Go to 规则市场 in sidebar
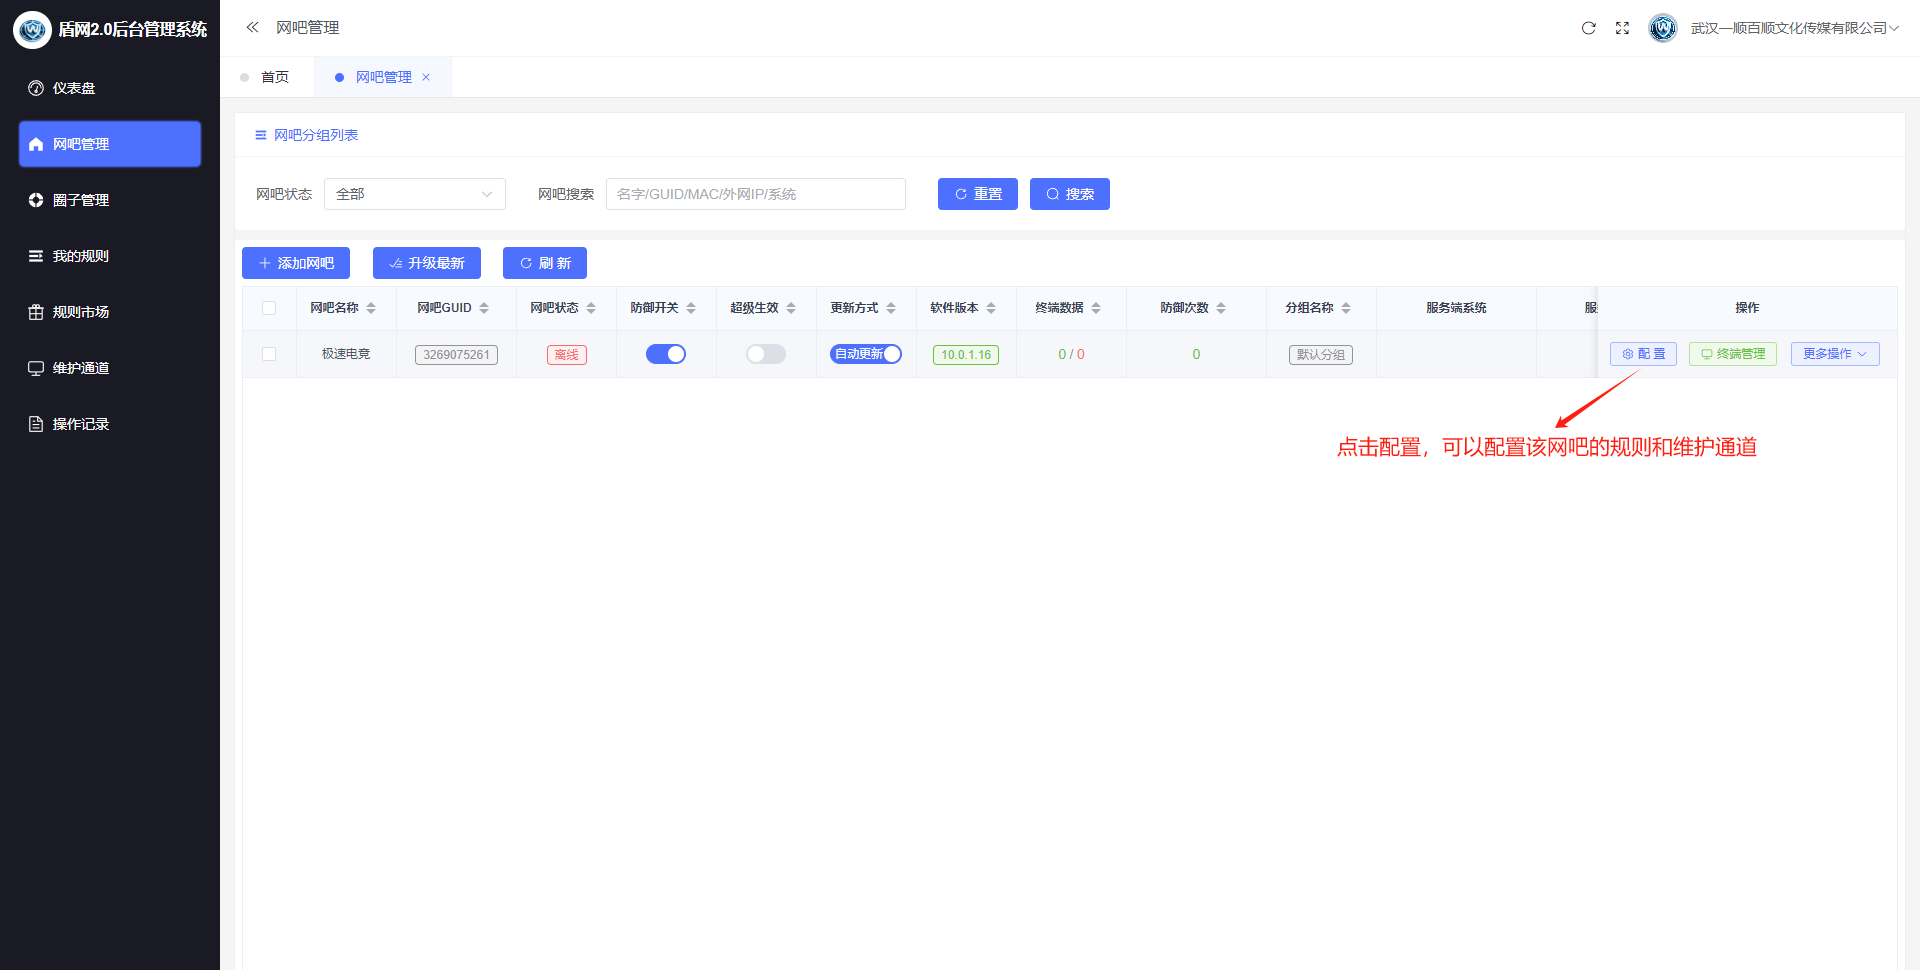Image resolution: width=1920 pixels, height=970 pixels. point(80,312)
